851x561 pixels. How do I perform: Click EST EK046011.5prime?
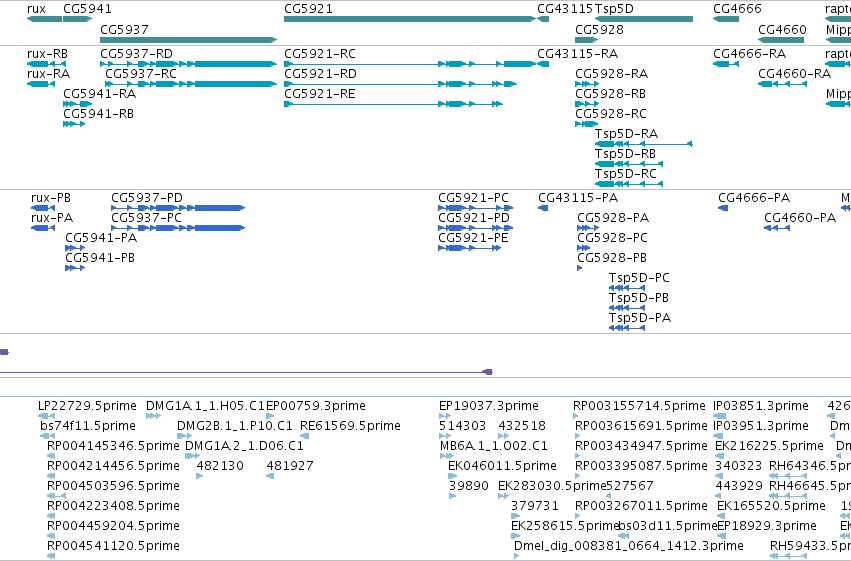coord(503,466)
